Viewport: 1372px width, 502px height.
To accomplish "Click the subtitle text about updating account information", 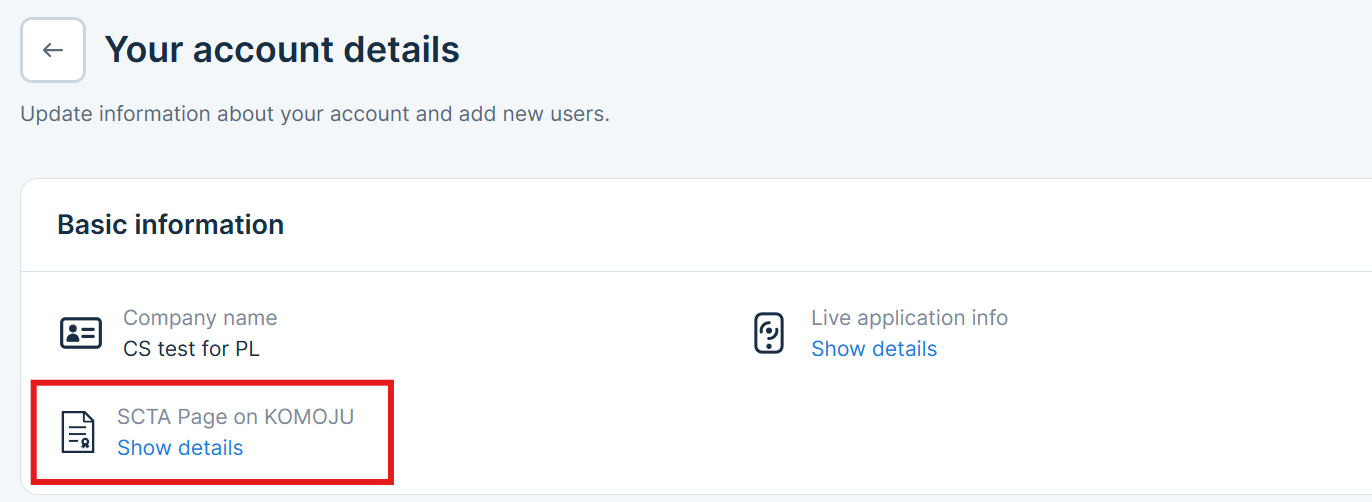I will pos(314,114).
